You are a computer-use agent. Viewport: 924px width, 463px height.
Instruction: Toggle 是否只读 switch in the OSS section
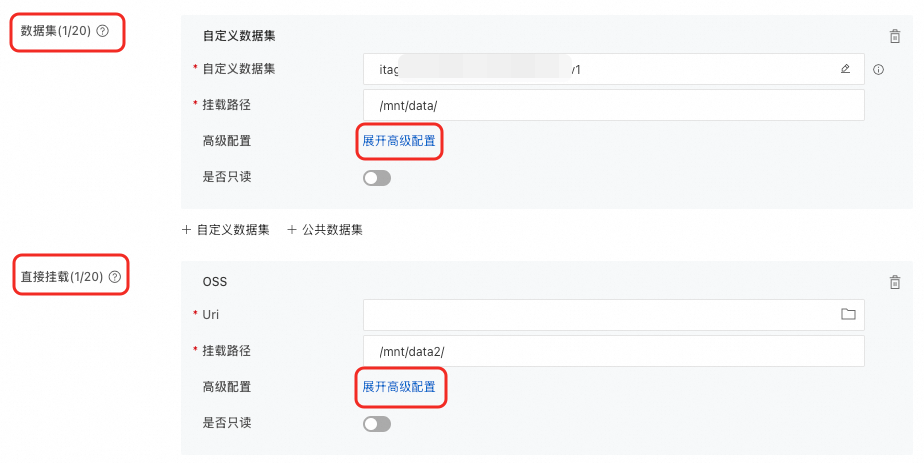coord(377,424)
